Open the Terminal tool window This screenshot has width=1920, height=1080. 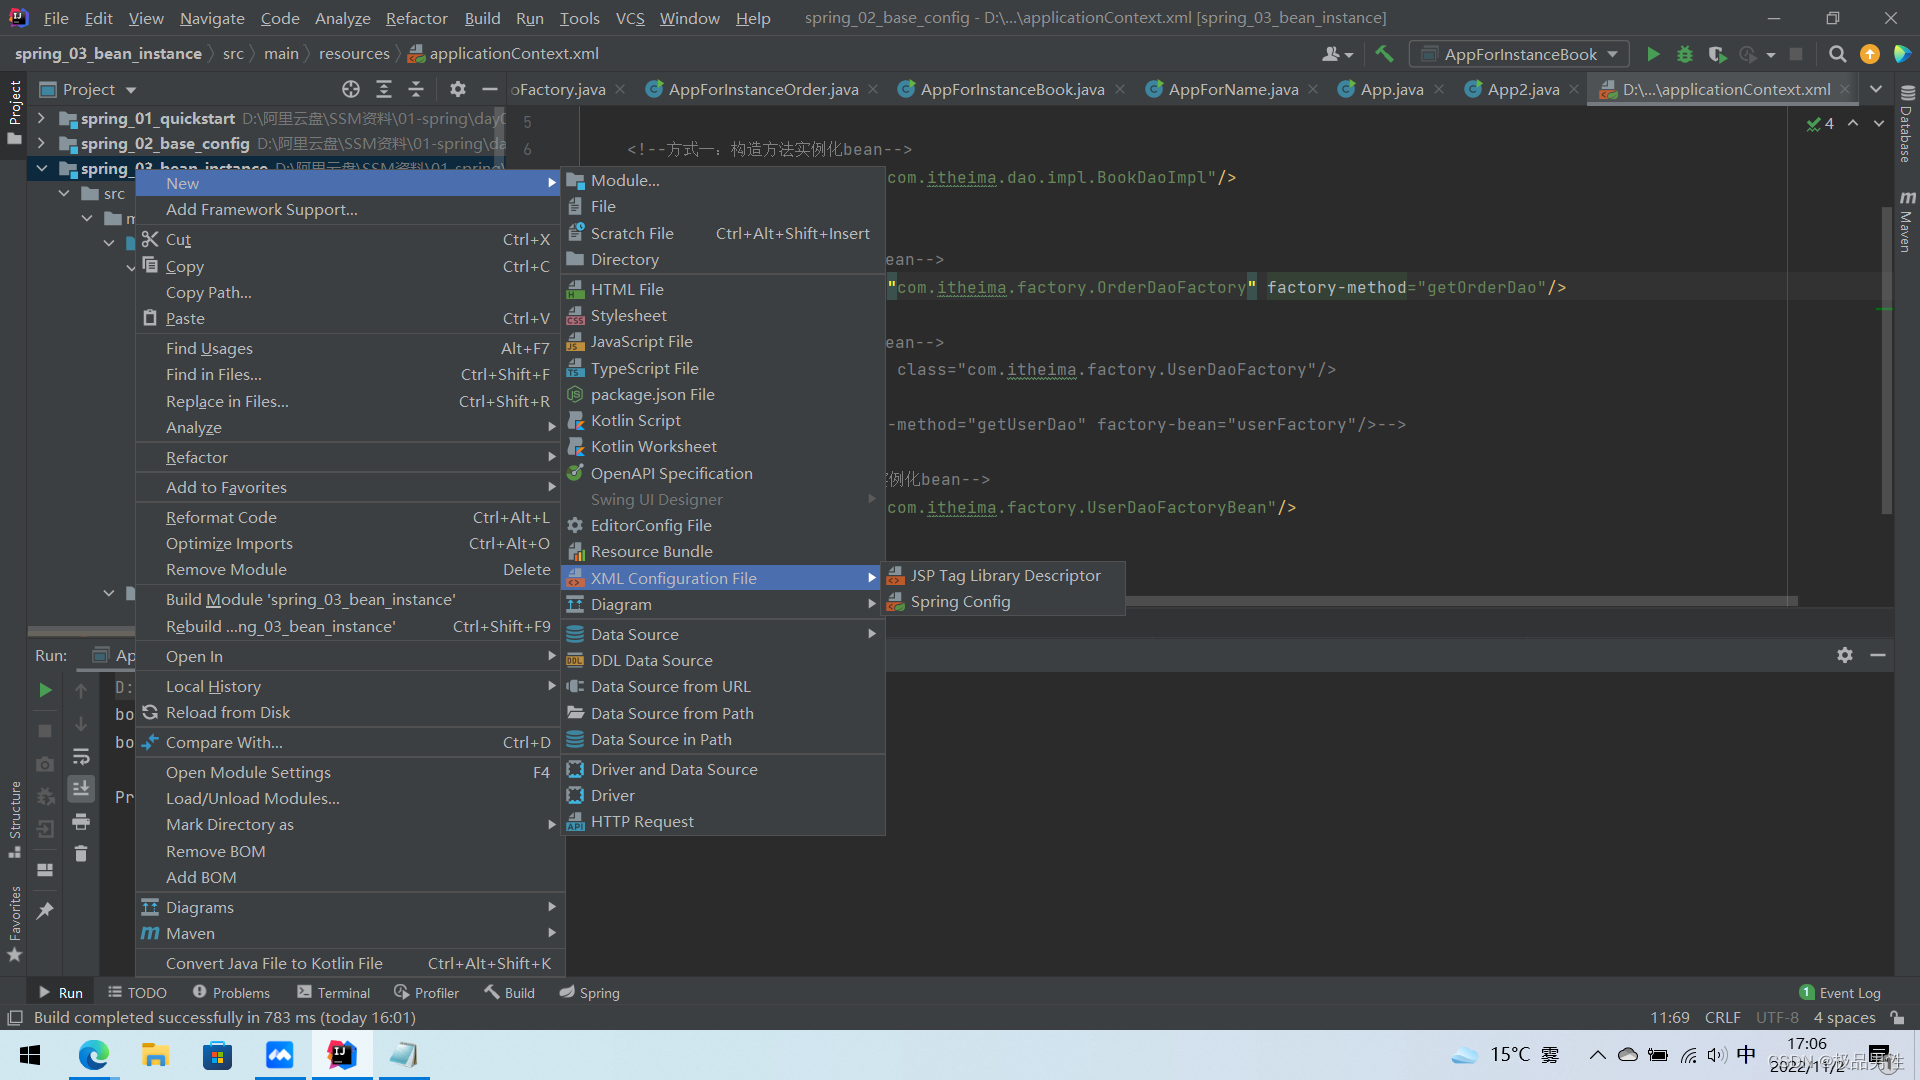click(334, 993)
